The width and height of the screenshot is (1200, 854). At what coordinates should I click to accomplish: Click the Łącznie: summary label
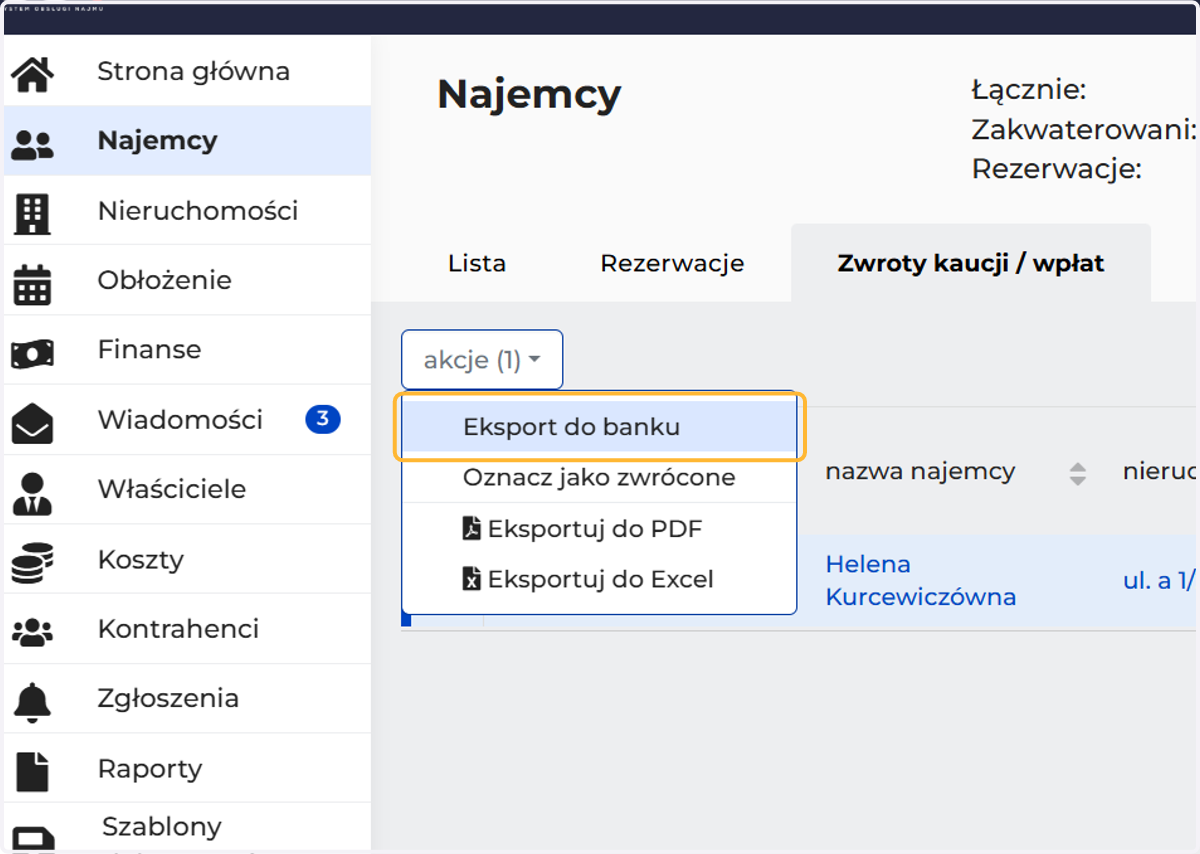coord(1029,90)
